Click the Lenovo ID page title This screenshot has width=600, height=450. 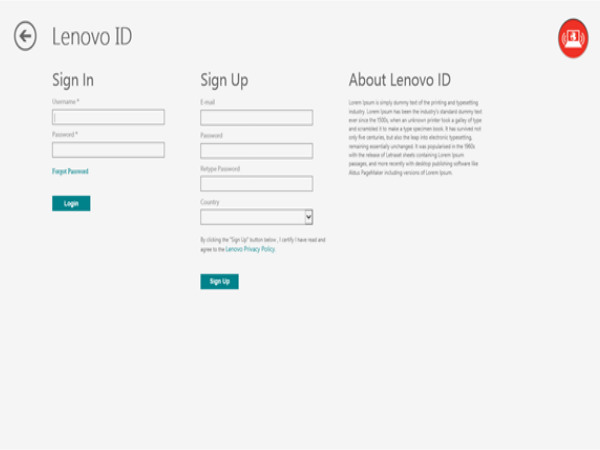(x=92, y=37)
